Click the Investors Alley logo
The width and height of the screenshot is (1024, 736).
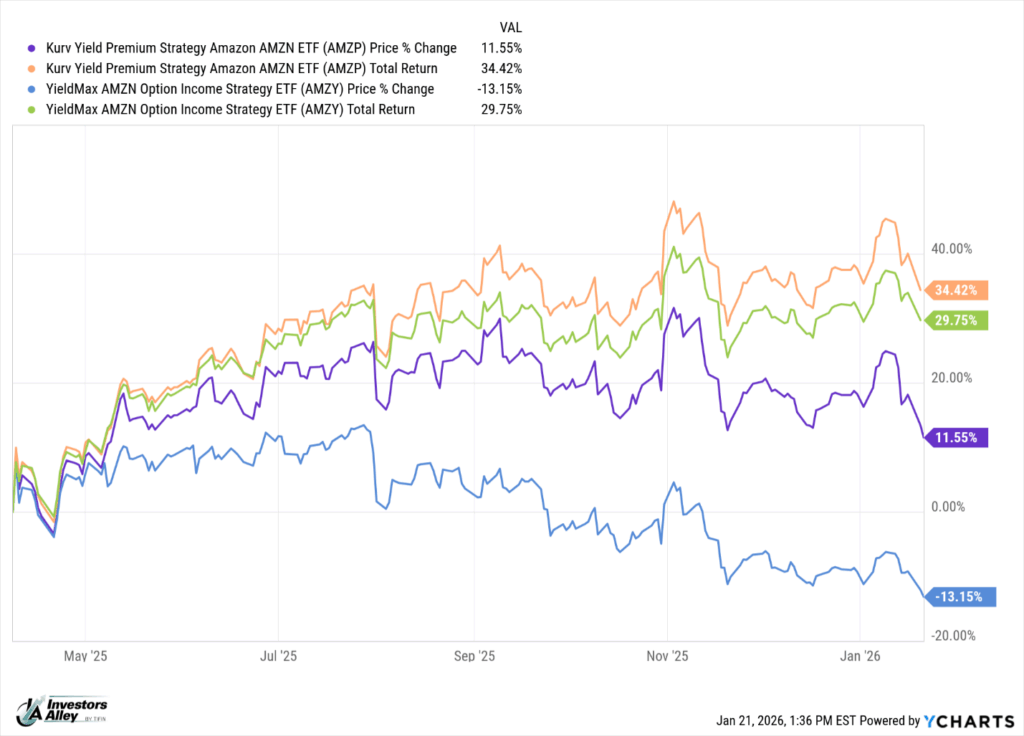61,709
